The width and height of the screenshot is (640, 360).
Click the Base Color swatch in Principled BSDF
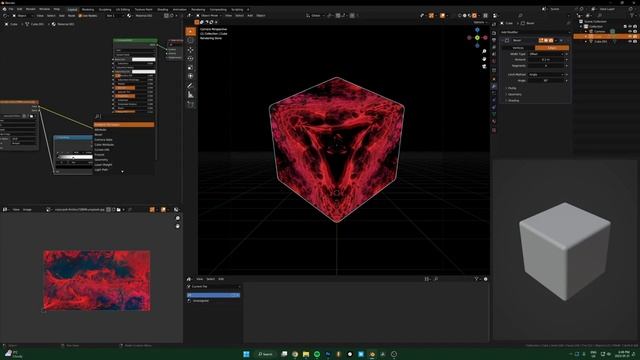click(x=144, y=59)
